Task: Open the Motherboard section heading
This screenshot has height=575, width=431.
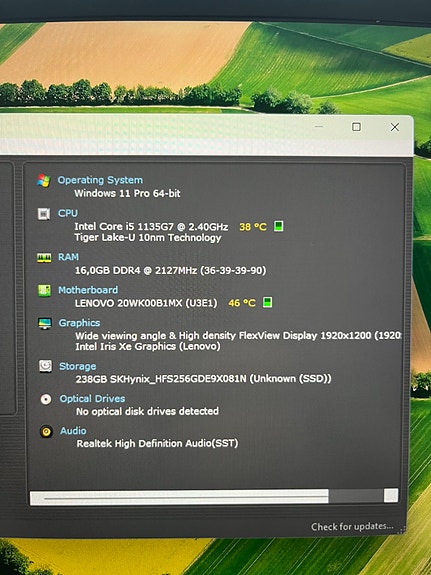Action: (88, 290)
